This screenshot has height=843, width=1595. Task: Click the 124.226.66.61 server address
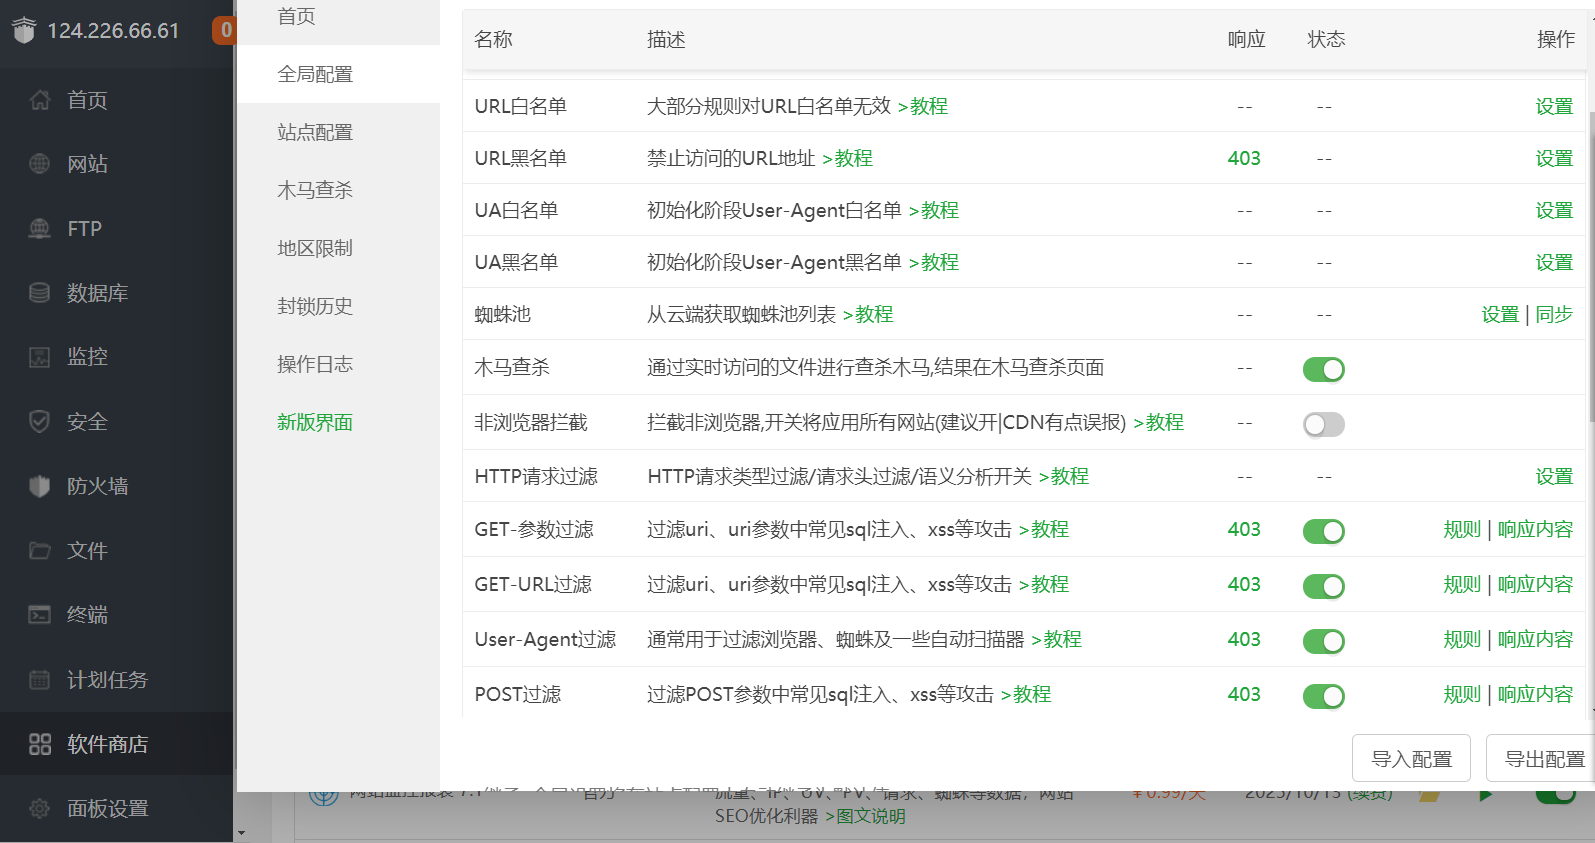[x=113, y=30]
